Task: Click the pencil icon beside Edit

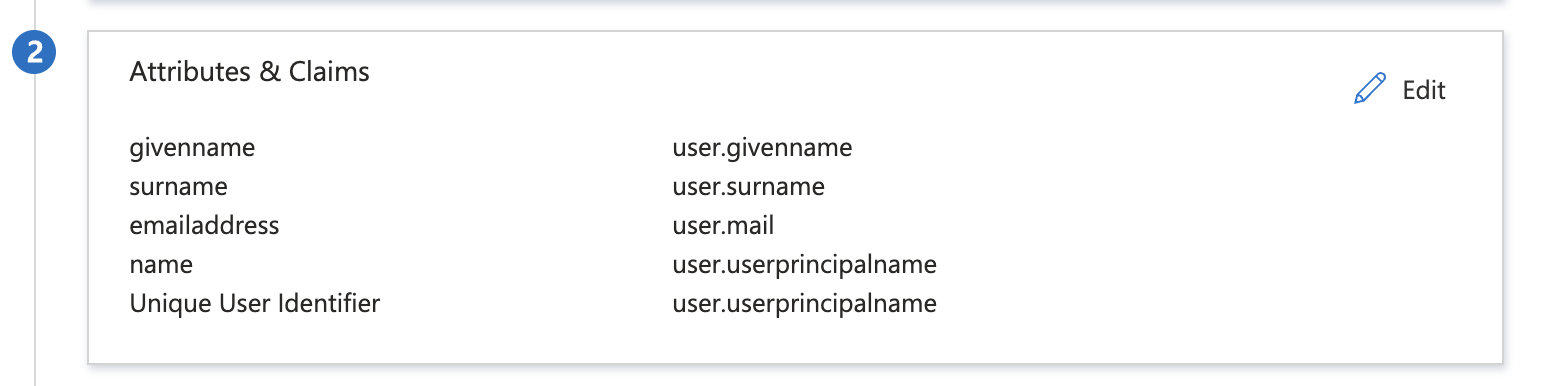Action: [x=1370, y=89]
